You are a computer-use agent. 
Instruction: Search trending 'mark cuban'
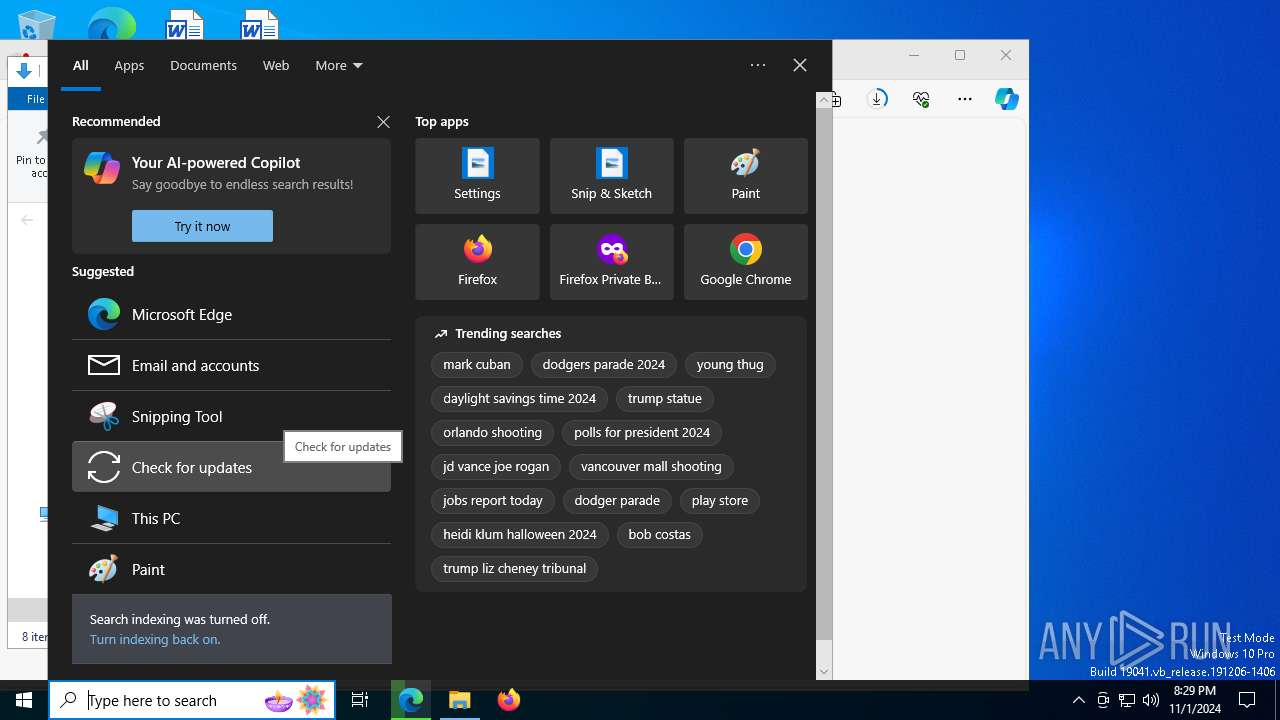click(477, 365)
